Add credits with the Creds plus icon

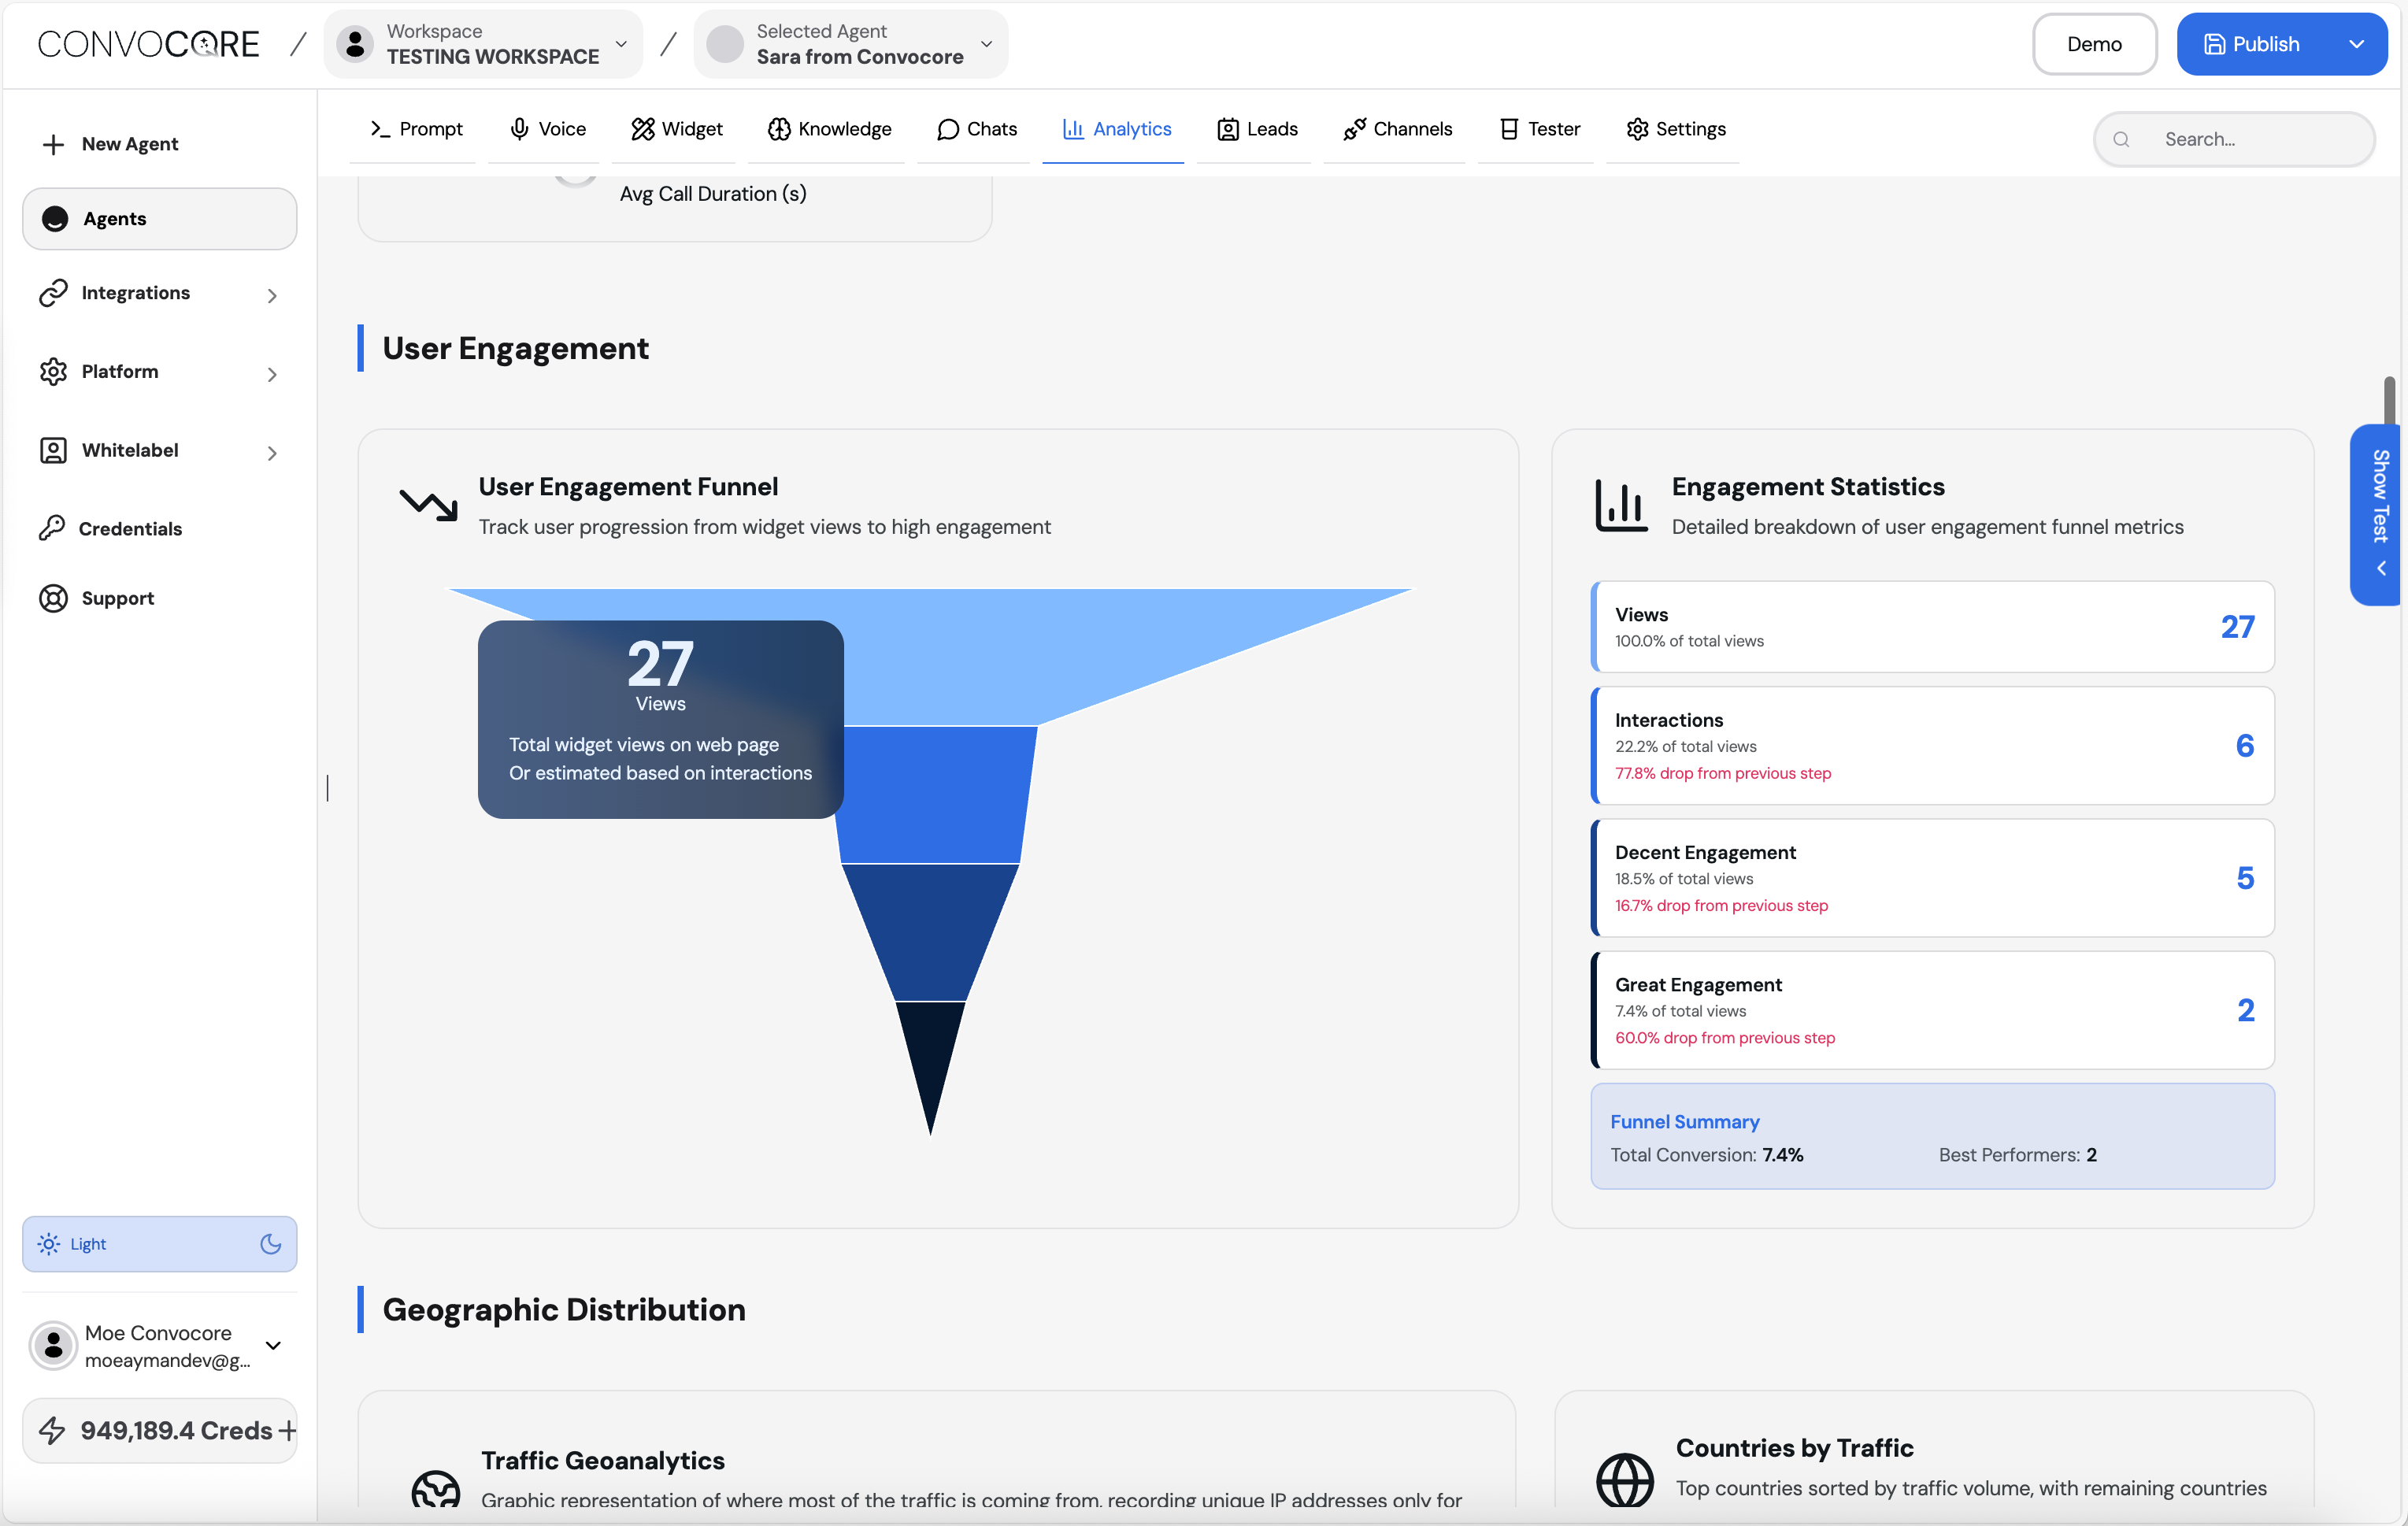[288, 1431]
